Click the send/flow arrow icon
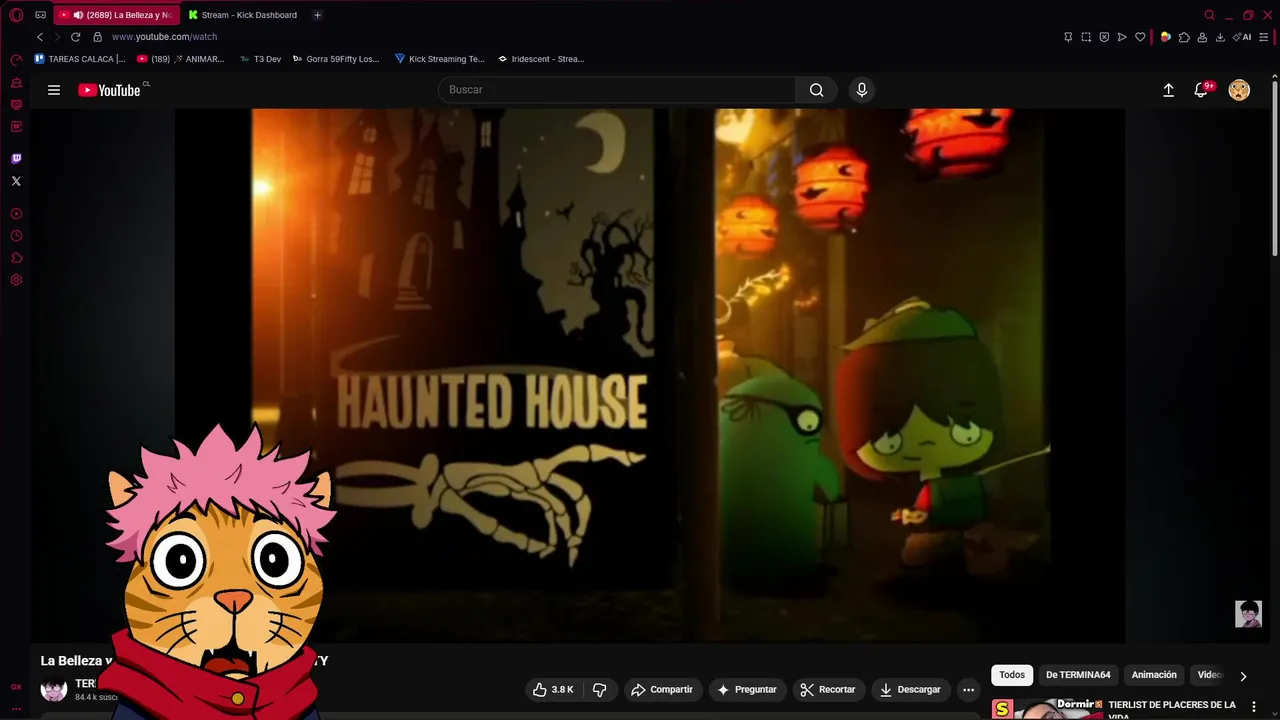This screenshot has width=1280, height=720. pyautogui.click(x=1122, y=37)
